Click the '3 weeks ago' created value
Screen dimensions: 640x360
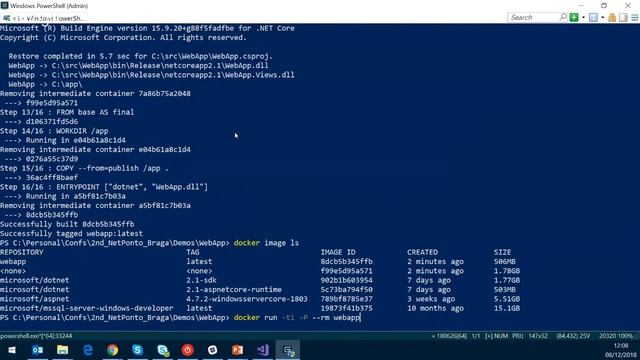click(431, 299)
